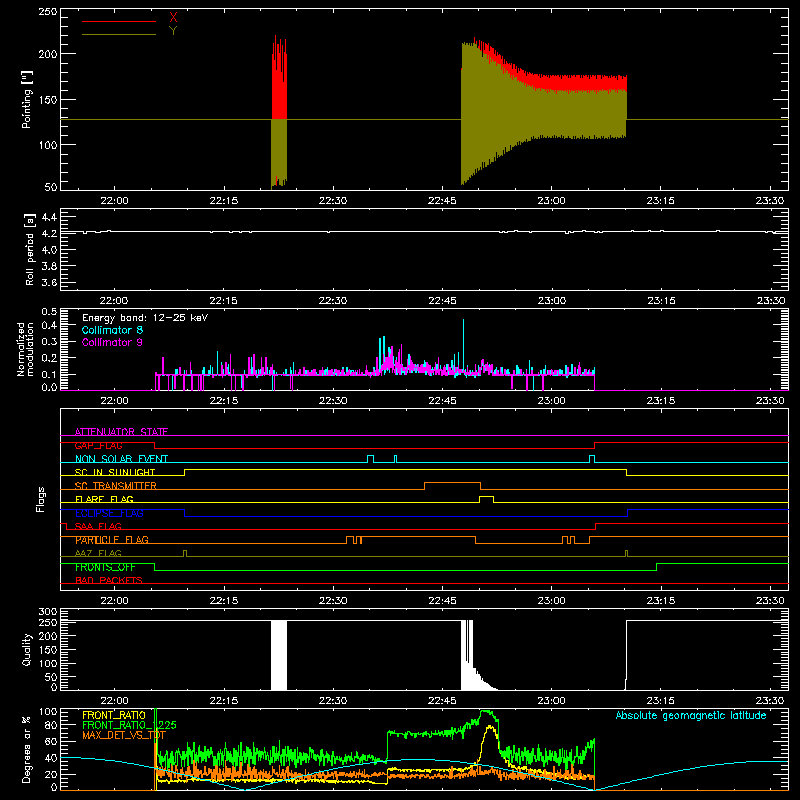Select the ECLIPSE_FLAG label
This screenshot has height=800, width=800.
coord(109,513)
